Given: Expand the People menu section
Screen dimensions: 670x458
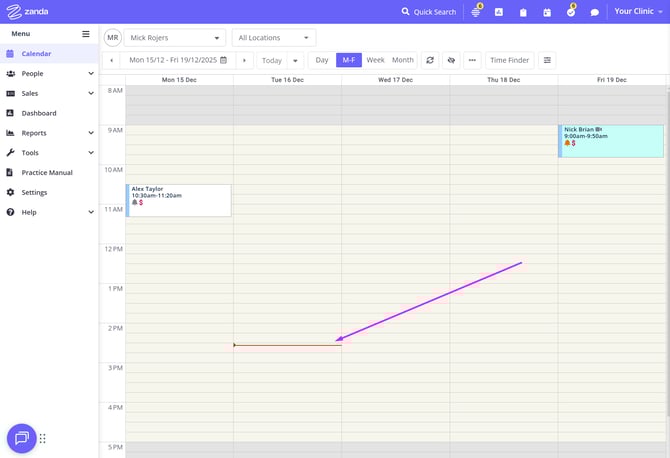Looking at the screenshot, I should (x=50, y=73).
